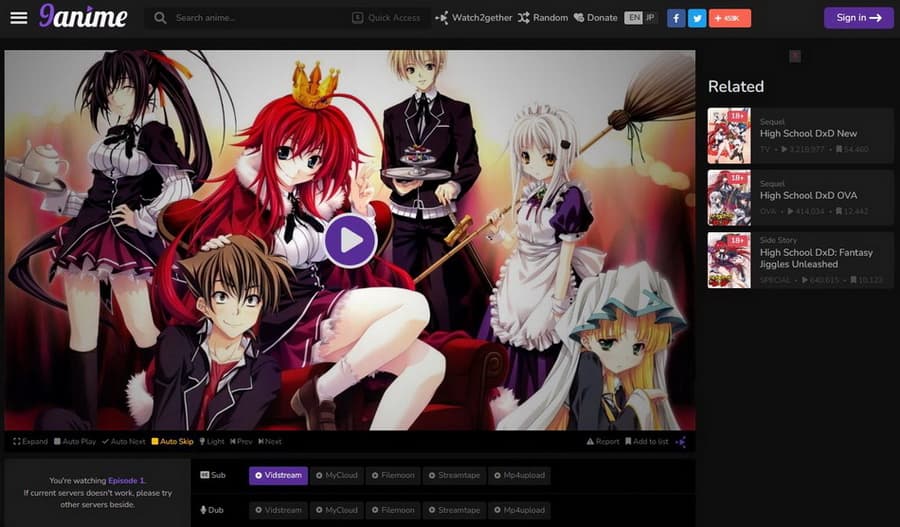Open Watch2gether

(473, 18)
